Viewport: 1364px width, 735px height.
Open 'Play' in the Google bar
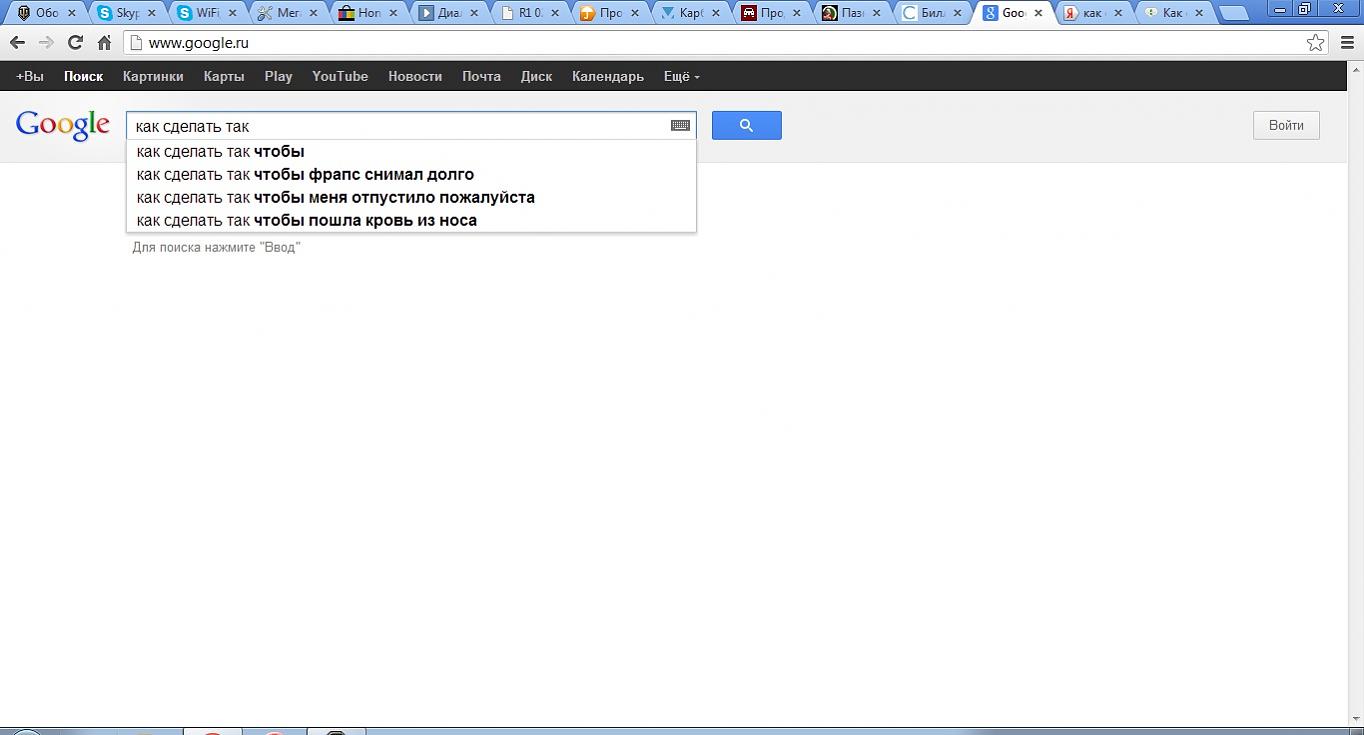(x=278, y=76)
